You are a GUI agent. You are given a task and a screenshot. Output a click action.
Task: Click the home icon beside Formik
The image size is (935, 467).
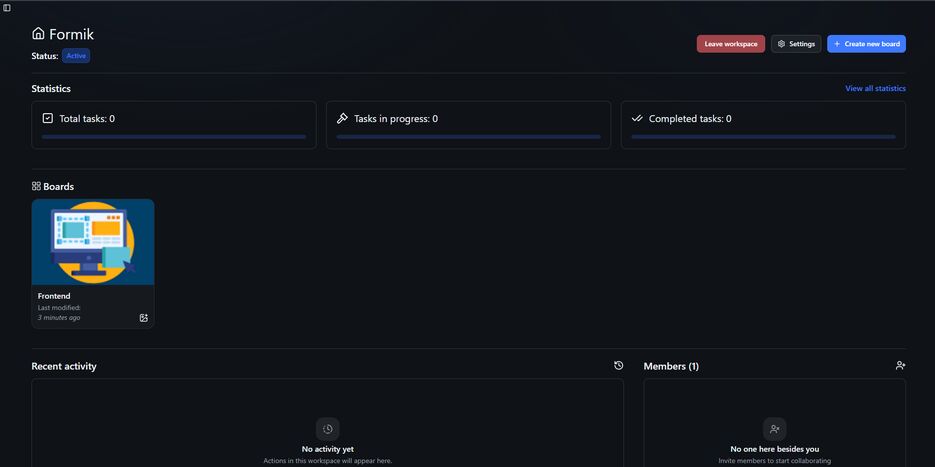(x=38, y=33)
